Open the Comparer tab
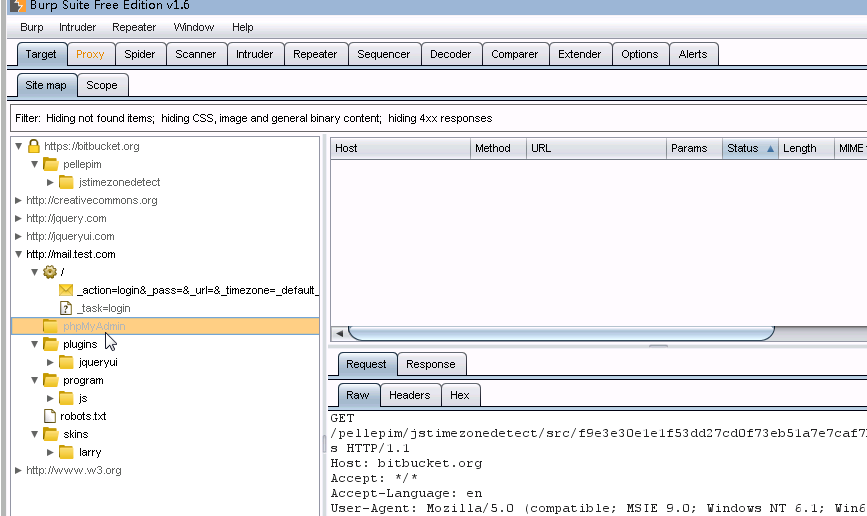867x516 pixels. (x=515, y=54)
